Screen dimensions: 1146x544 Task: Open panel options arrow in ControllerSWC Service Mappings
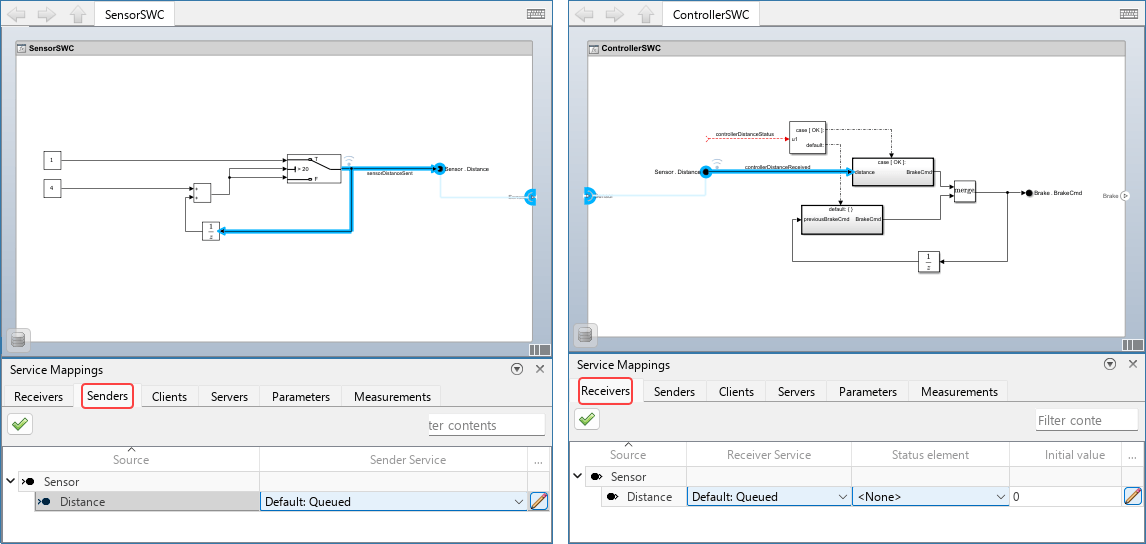tap(1110, 364)
